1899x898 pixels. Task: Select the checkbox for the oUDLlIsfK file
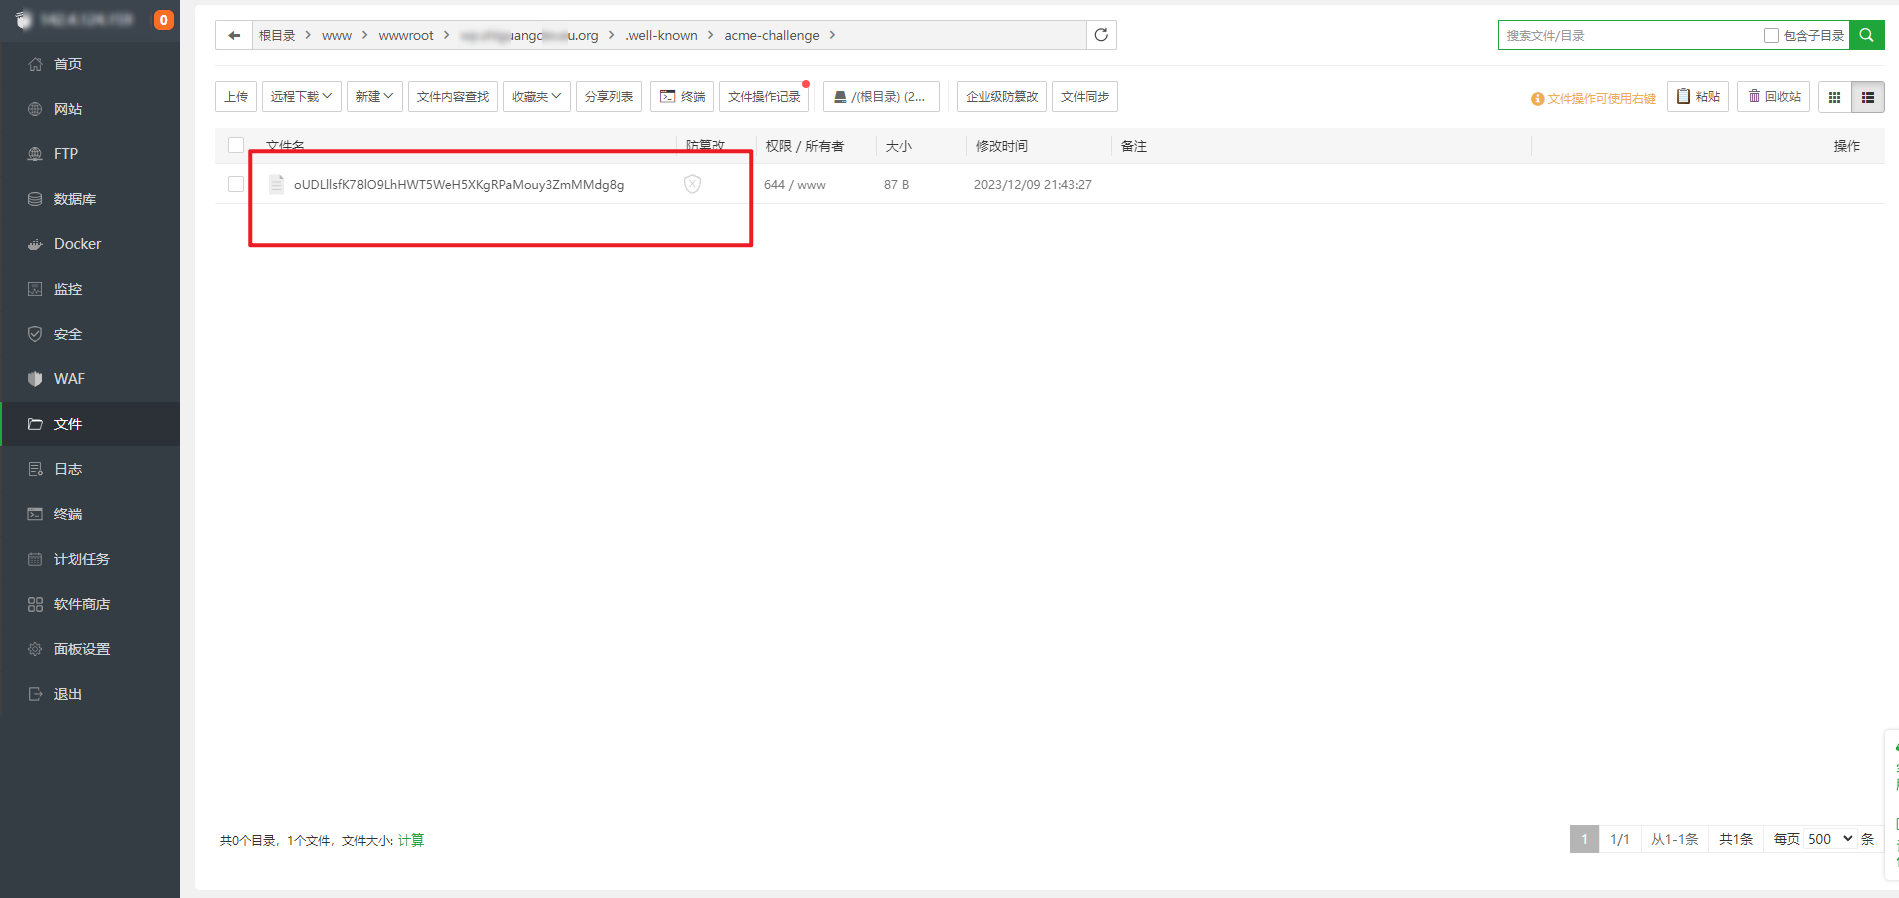(236, 184)
